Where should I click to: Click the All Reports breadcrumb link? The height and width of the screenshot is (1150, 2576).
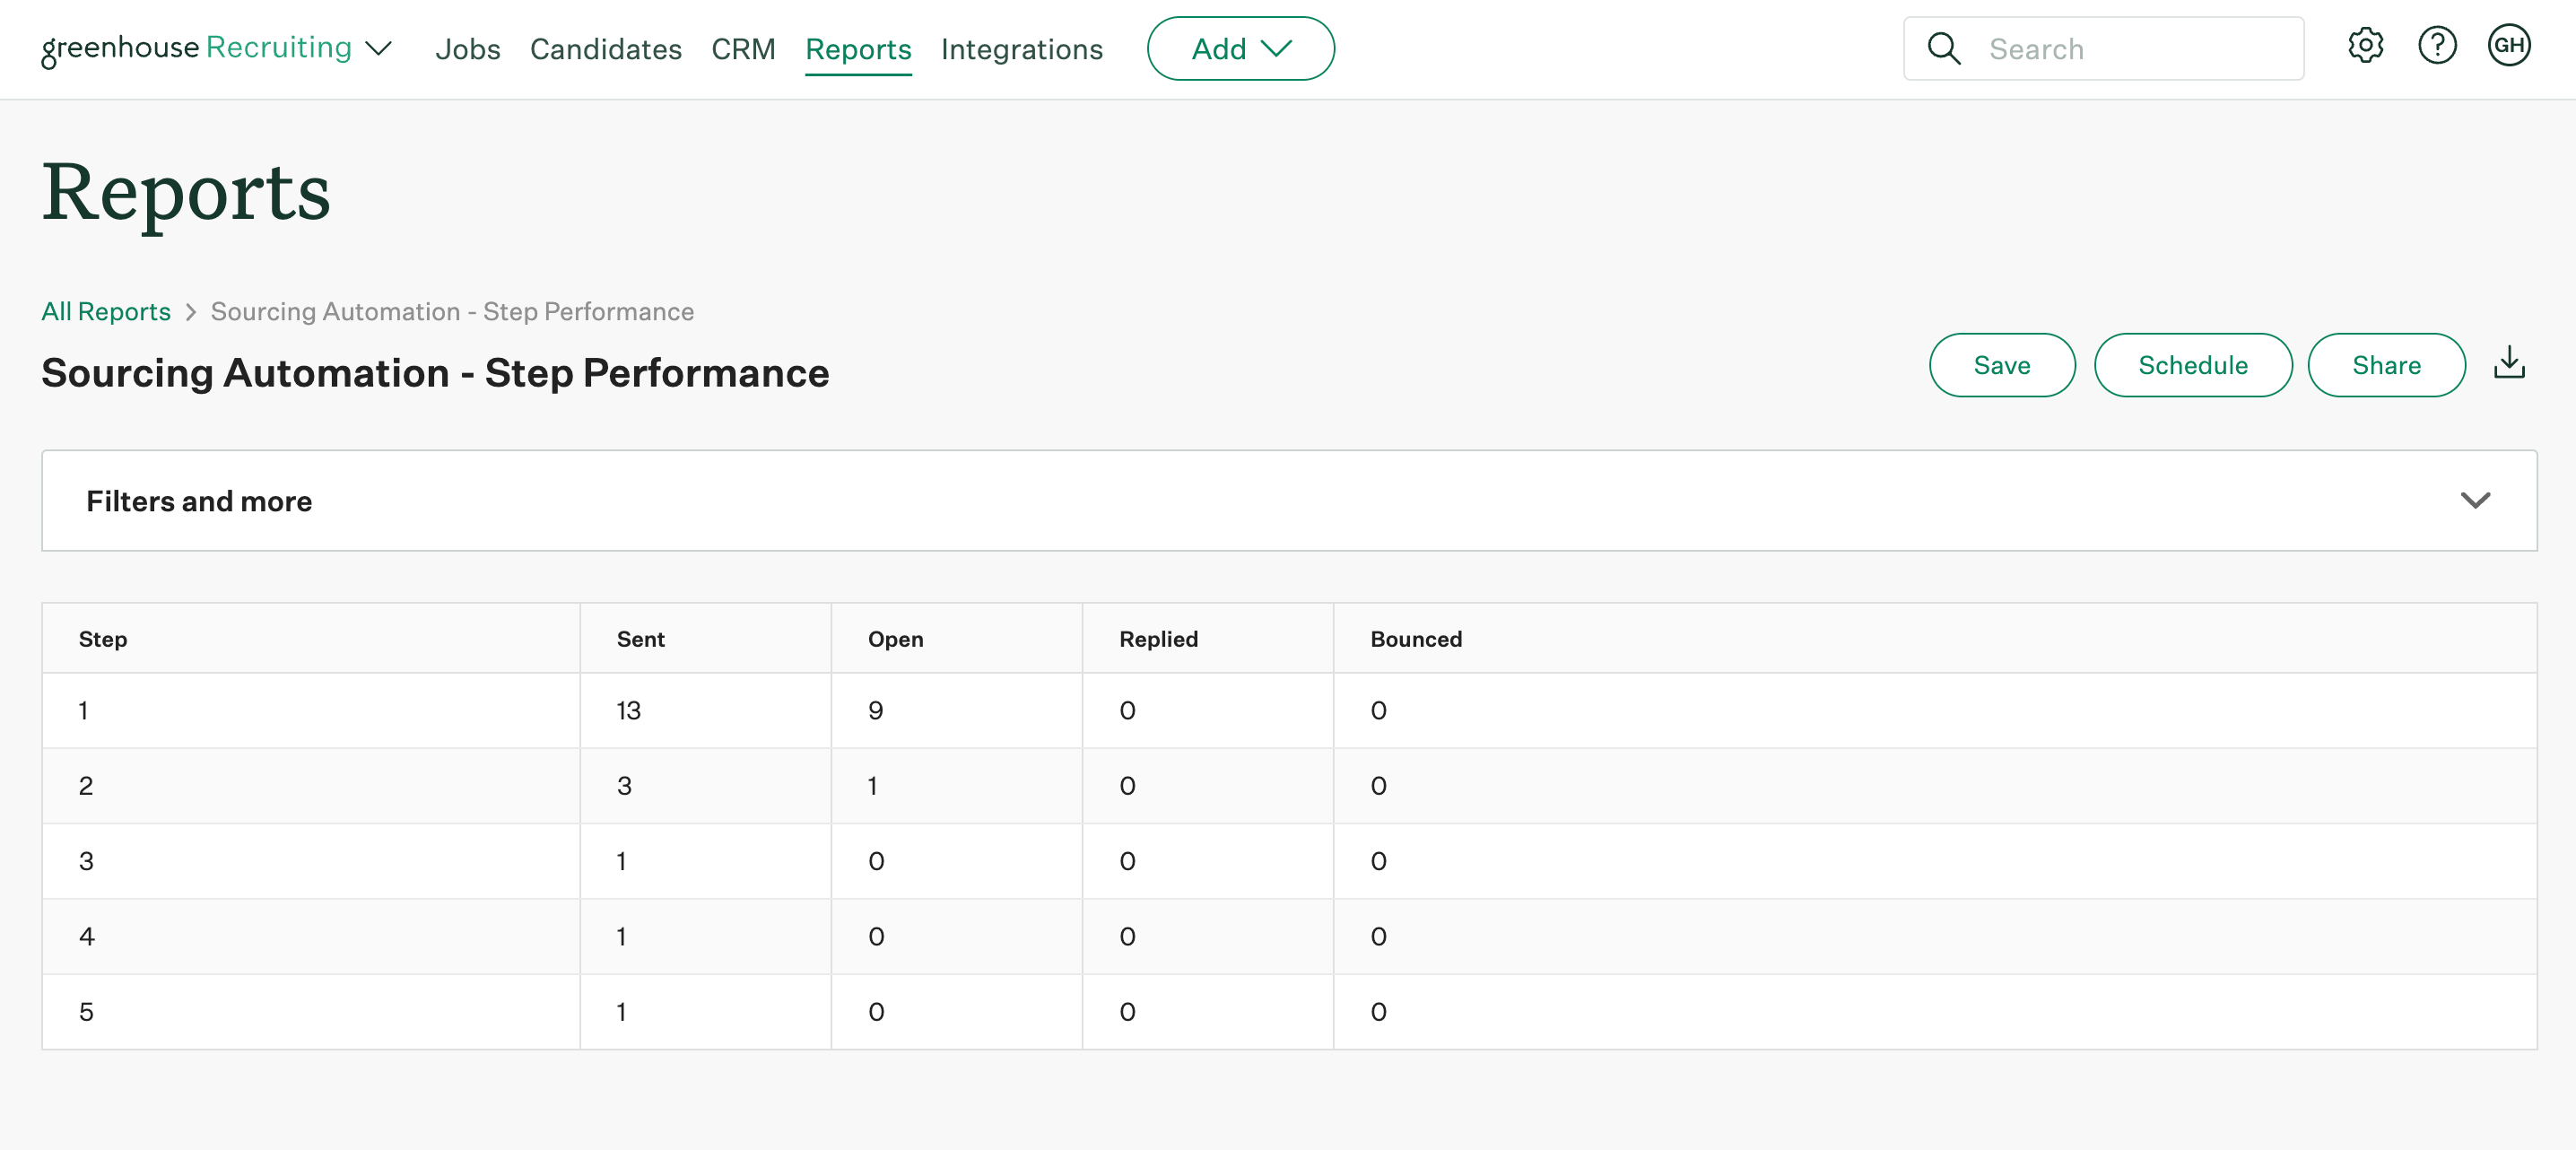coord(105,312)
